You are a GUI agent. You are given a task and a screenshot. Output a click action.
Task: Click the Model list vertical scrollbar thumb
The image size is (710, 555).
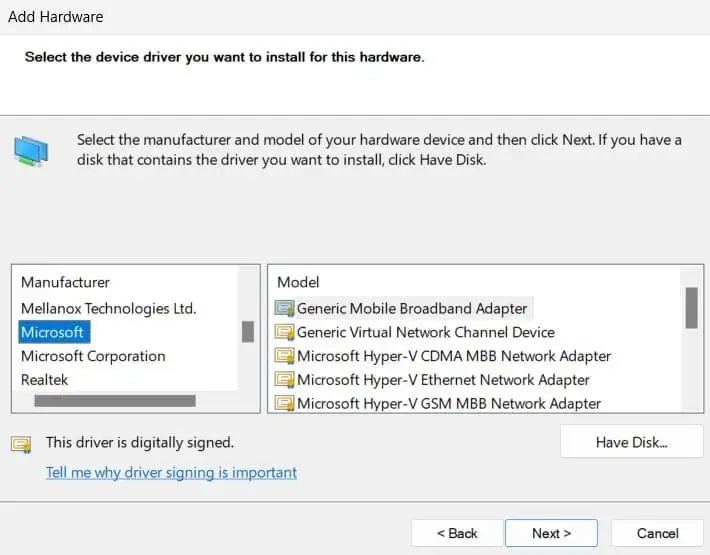(691, 308)
